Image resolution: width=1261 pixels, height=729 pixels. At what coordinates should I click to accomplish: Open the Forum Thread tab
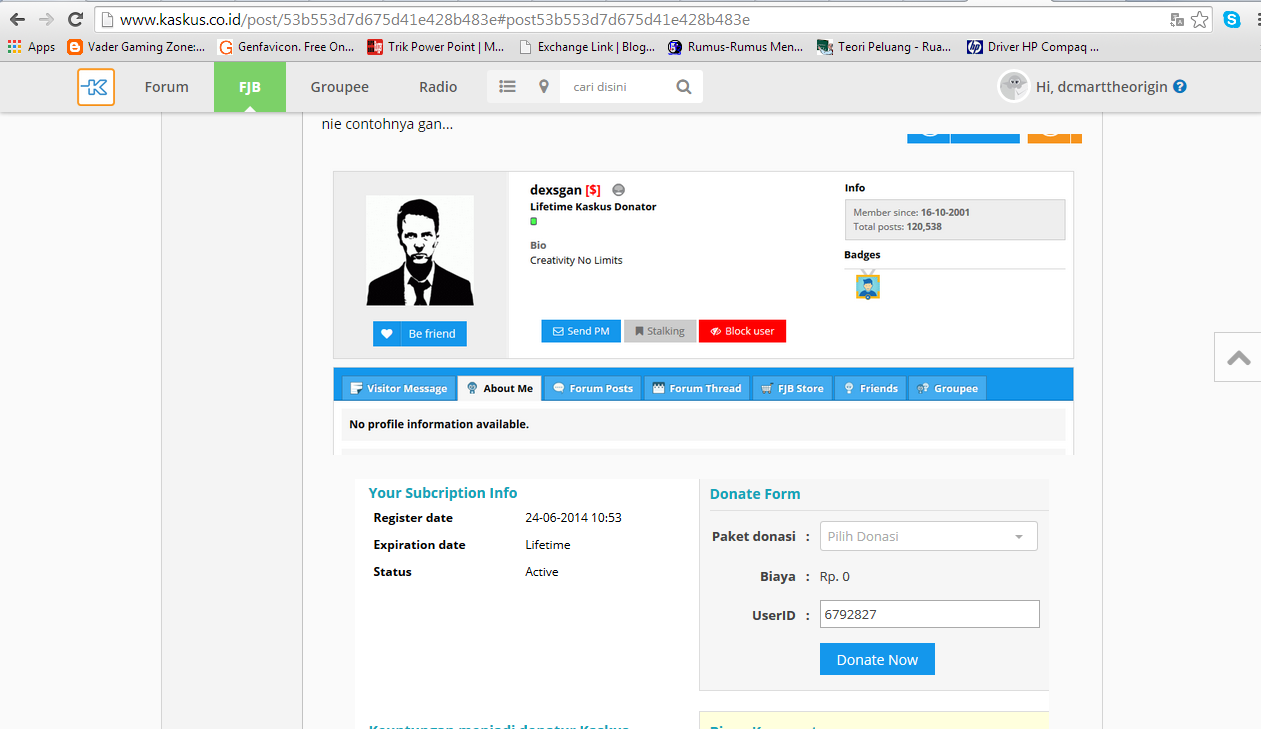(x=697, y=388)
